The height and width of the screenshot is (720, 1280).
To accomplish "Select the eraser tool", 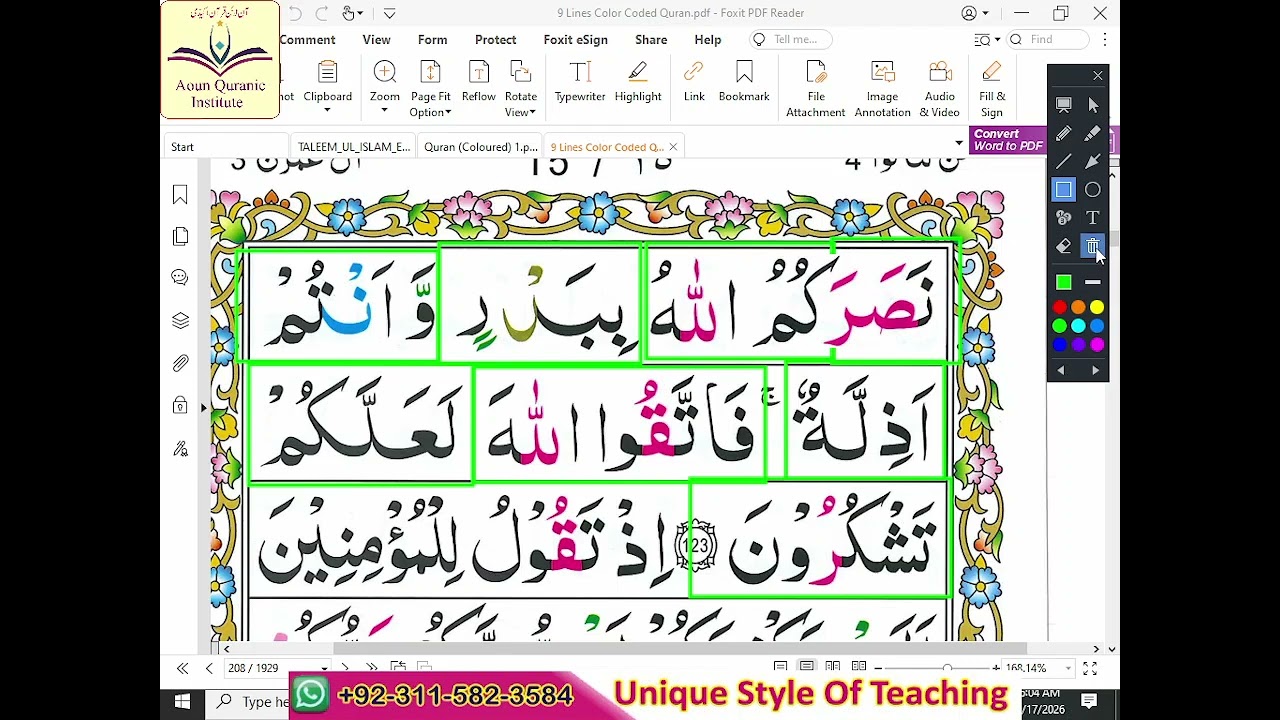I will [x=1064, y=246].
